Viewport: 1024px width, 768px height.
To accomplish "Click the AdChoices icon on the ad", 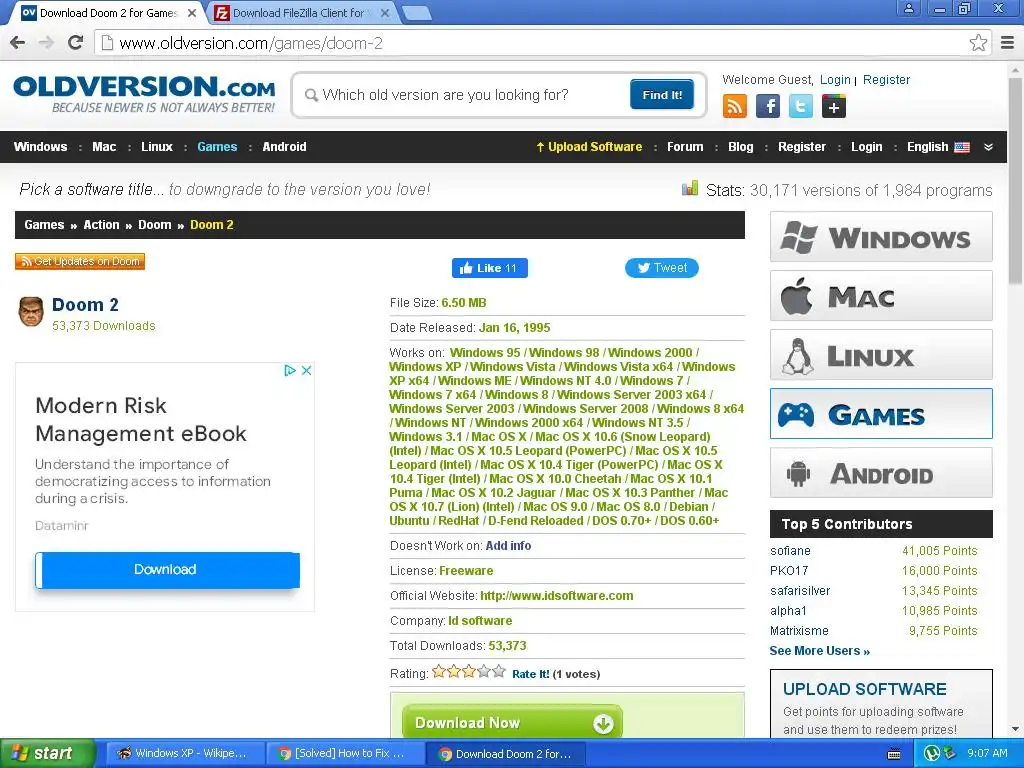I will (x=290, y=370).
